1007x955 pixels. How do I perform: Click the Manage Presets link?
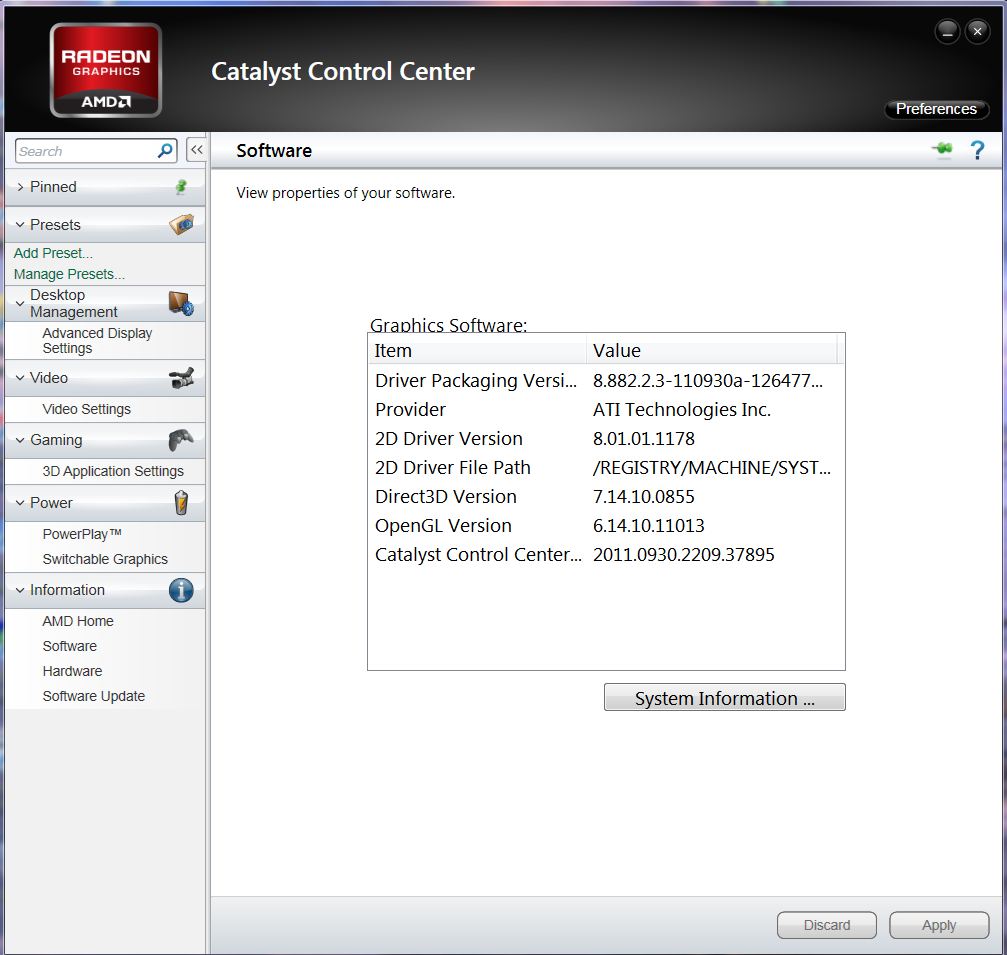[x=69, y=274]
